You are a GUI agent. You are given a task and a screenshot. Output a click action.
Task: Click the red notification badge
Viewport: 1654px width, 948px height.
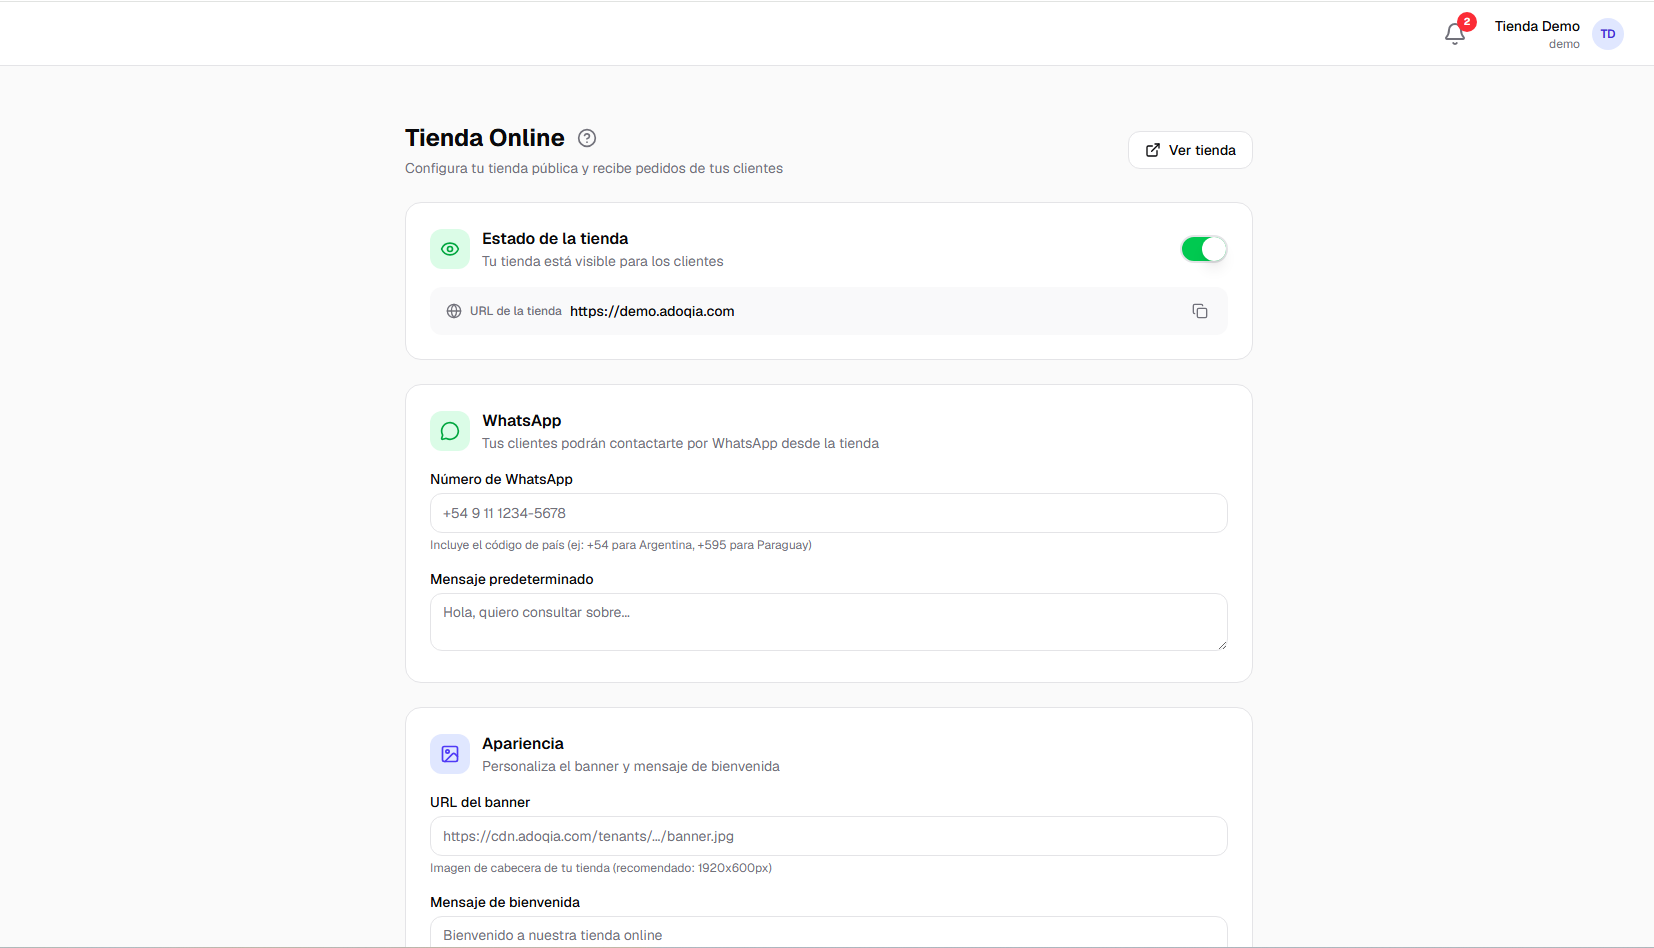click(1467, 22)
